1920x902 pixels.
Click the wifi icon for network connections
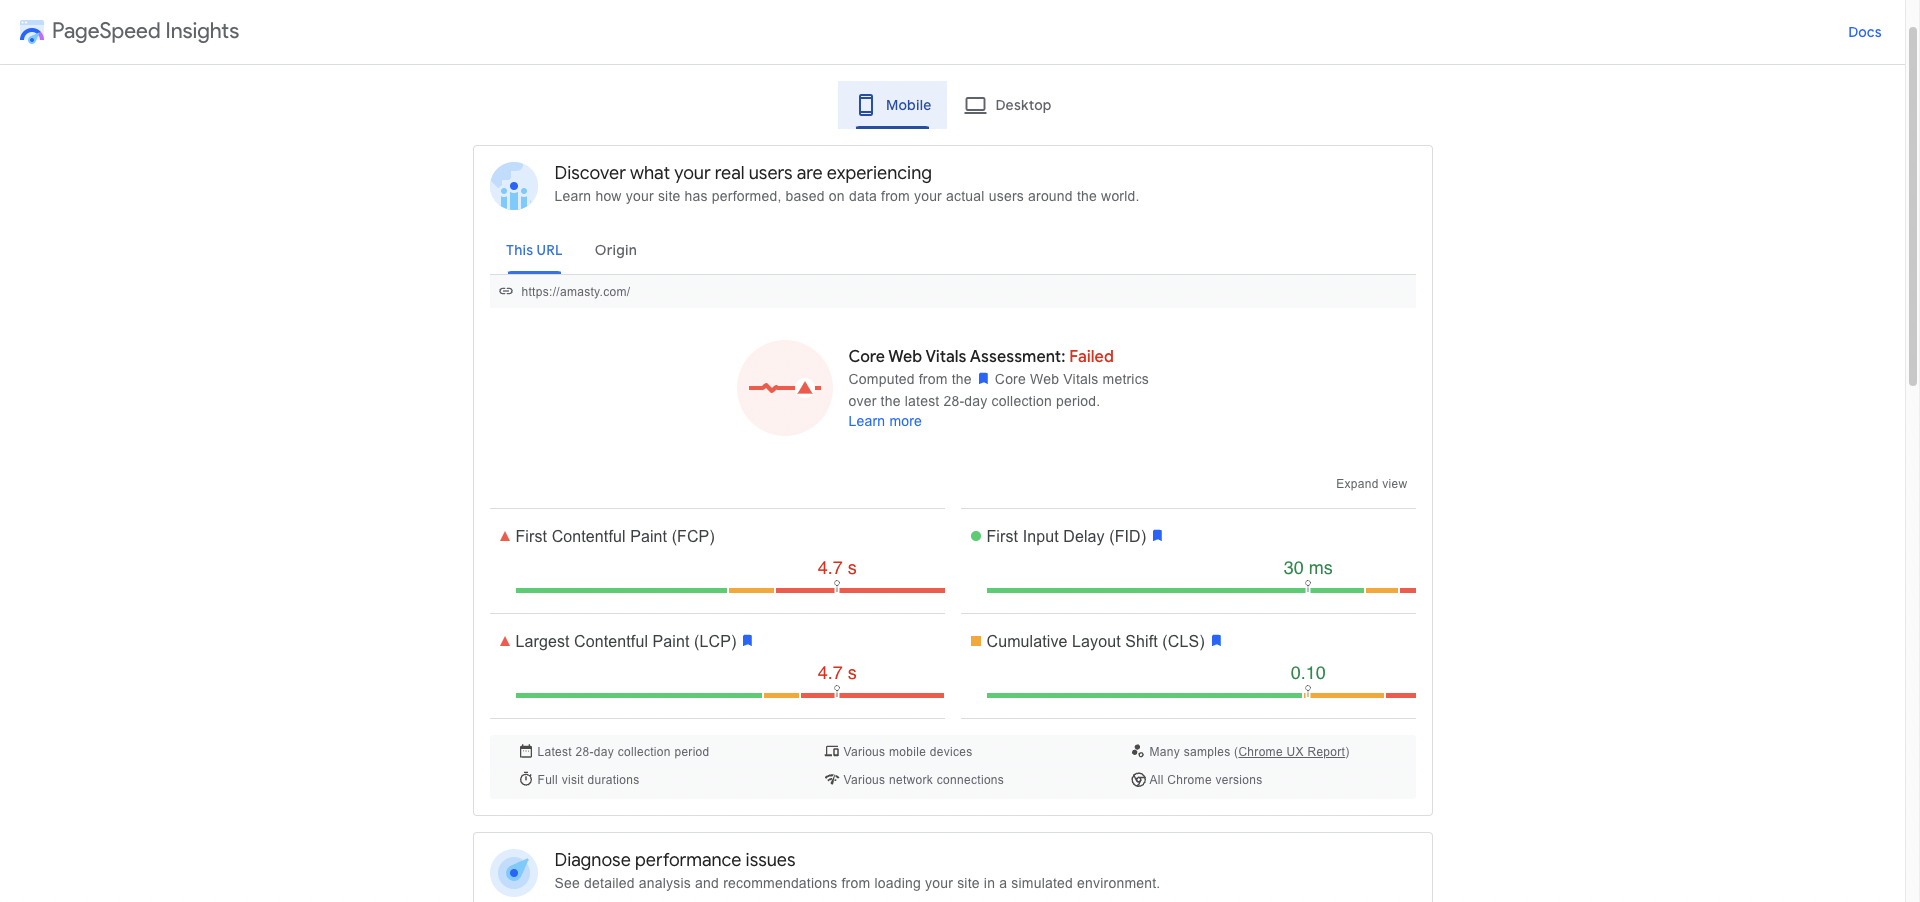pos(832,779)
